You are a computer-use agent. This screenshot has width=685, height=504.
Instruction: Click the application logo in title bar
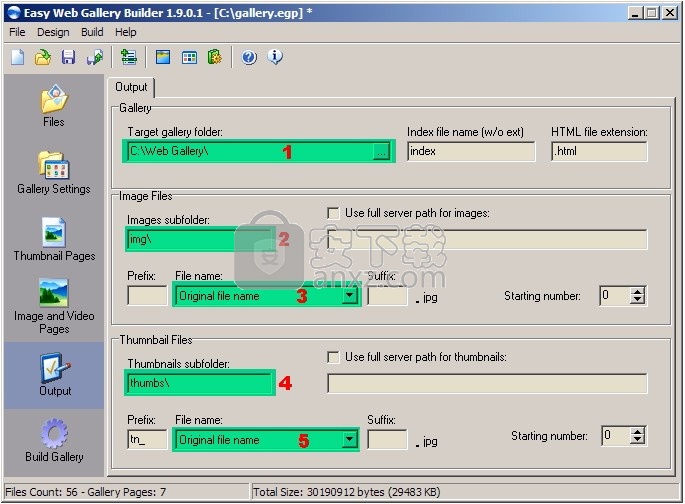point(14,13)
